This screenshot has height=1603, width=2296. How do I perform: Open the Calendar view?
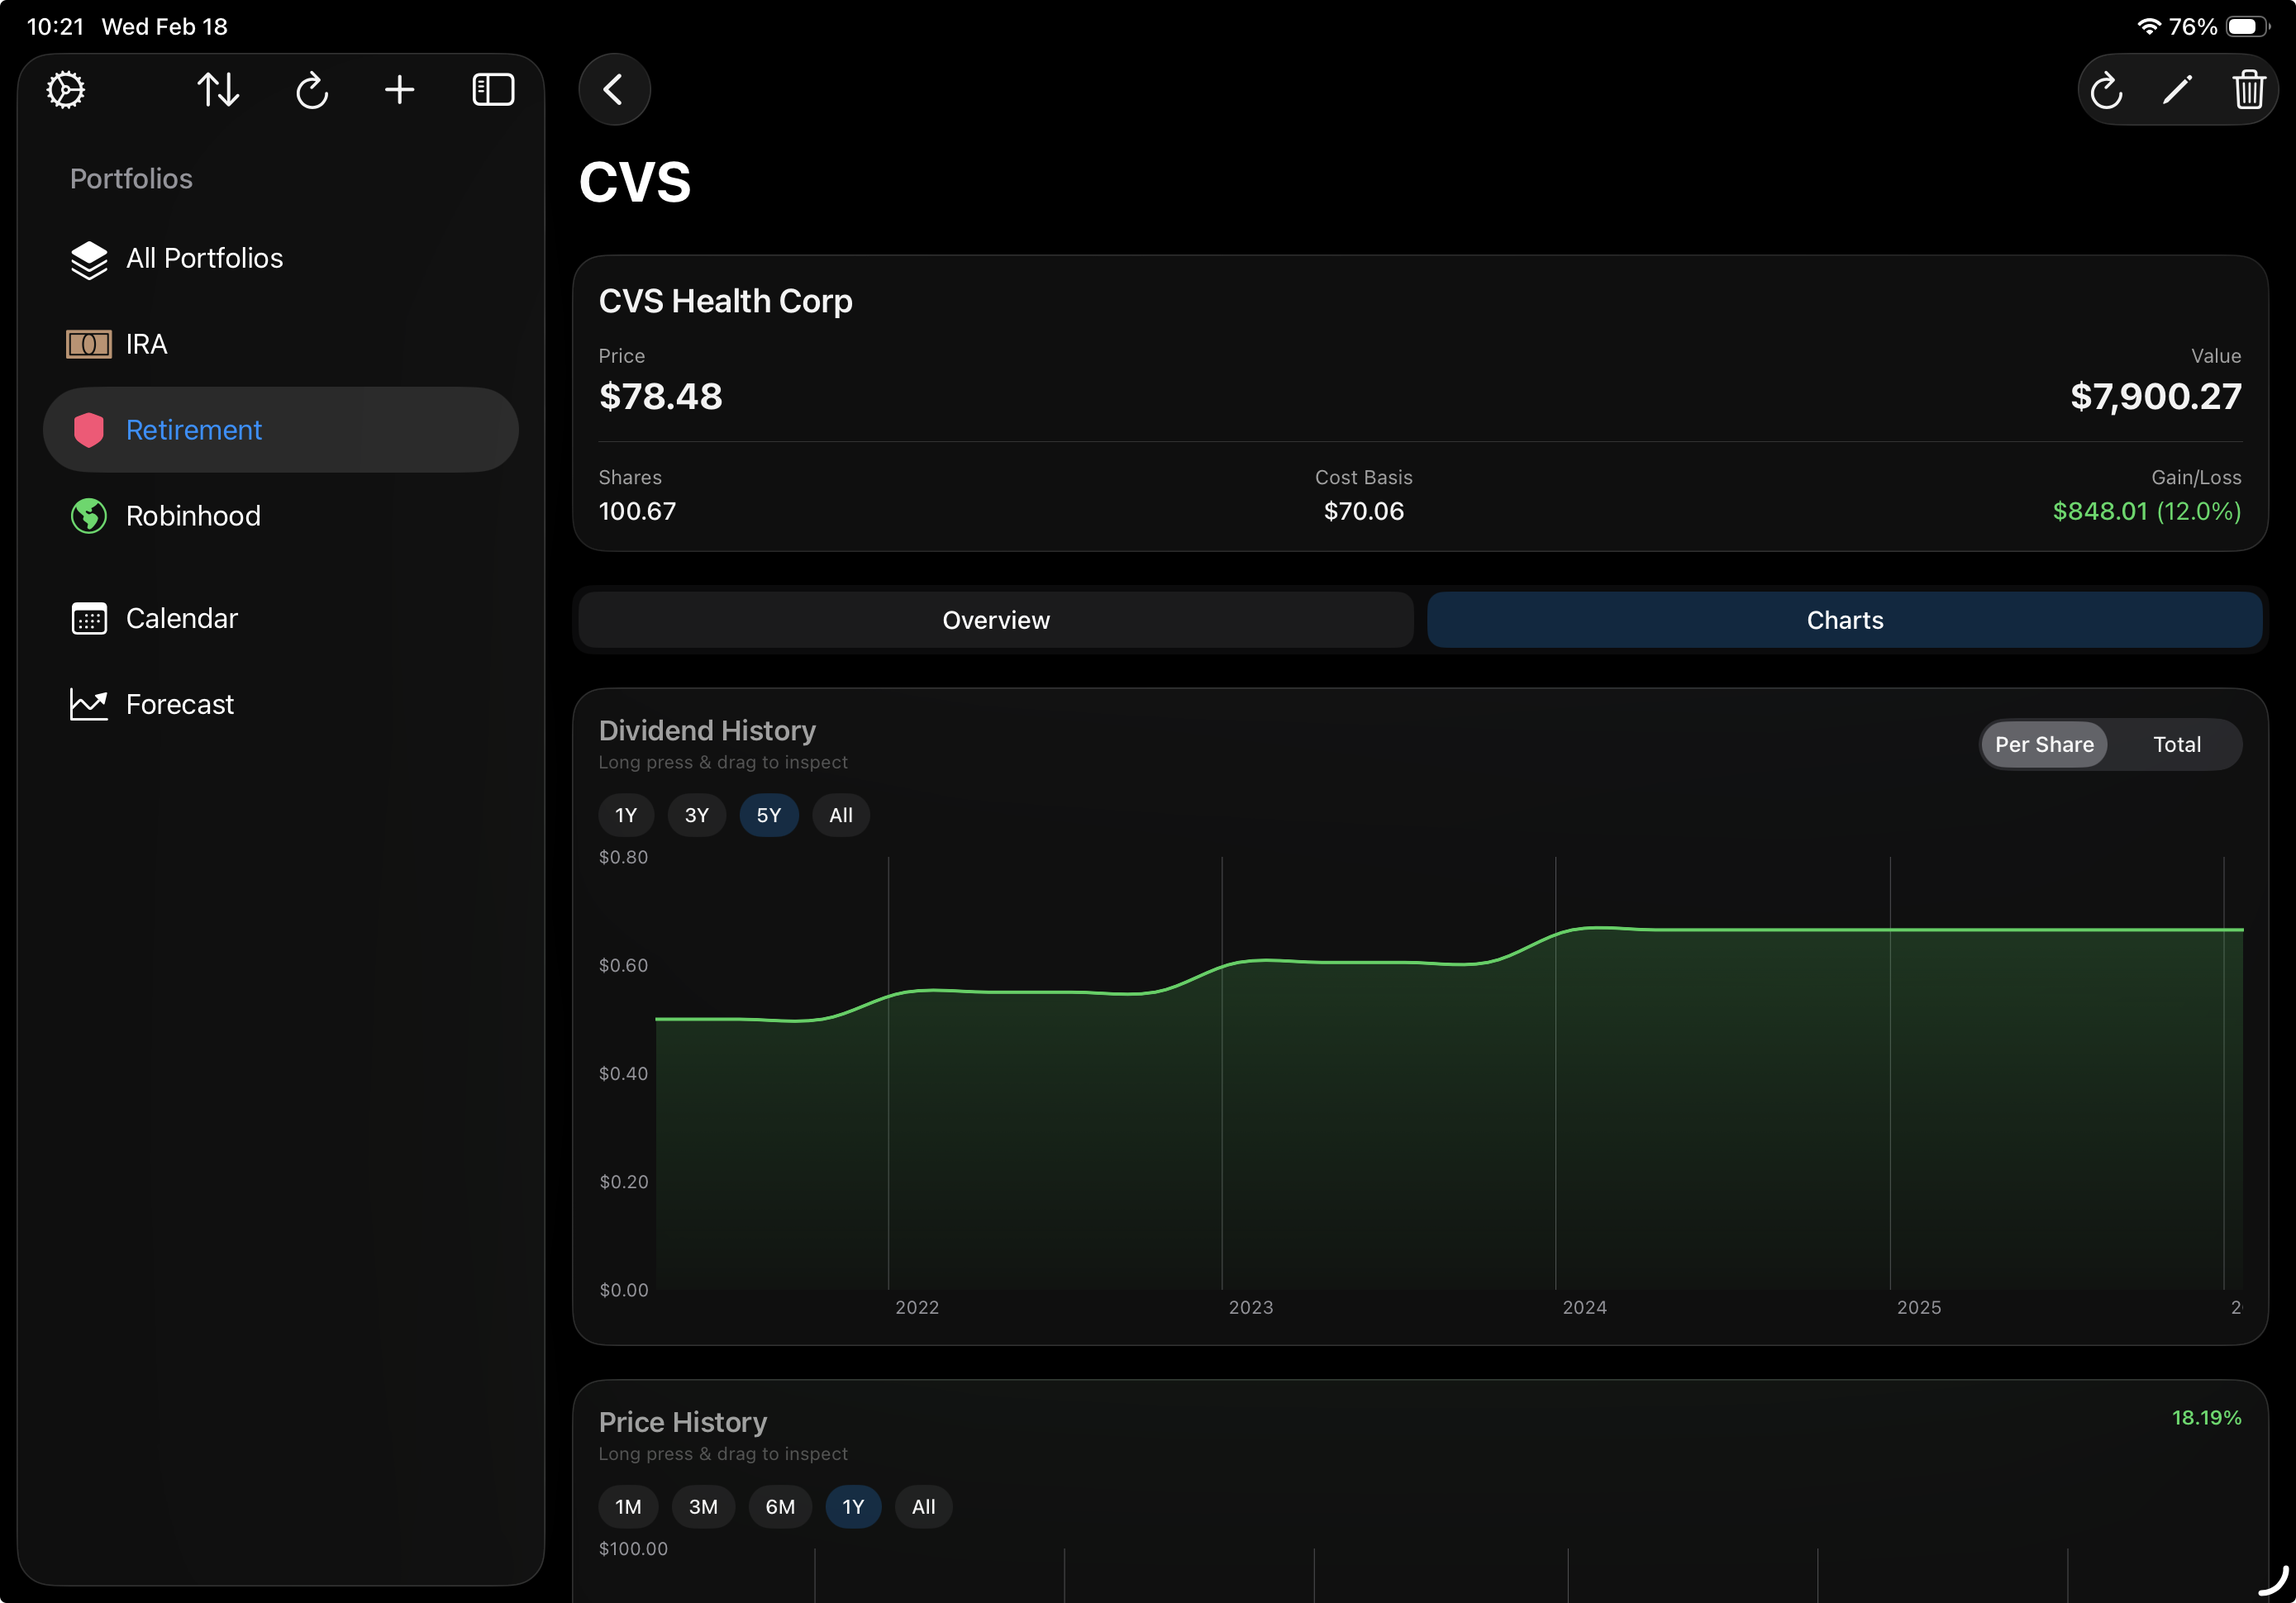181,618
